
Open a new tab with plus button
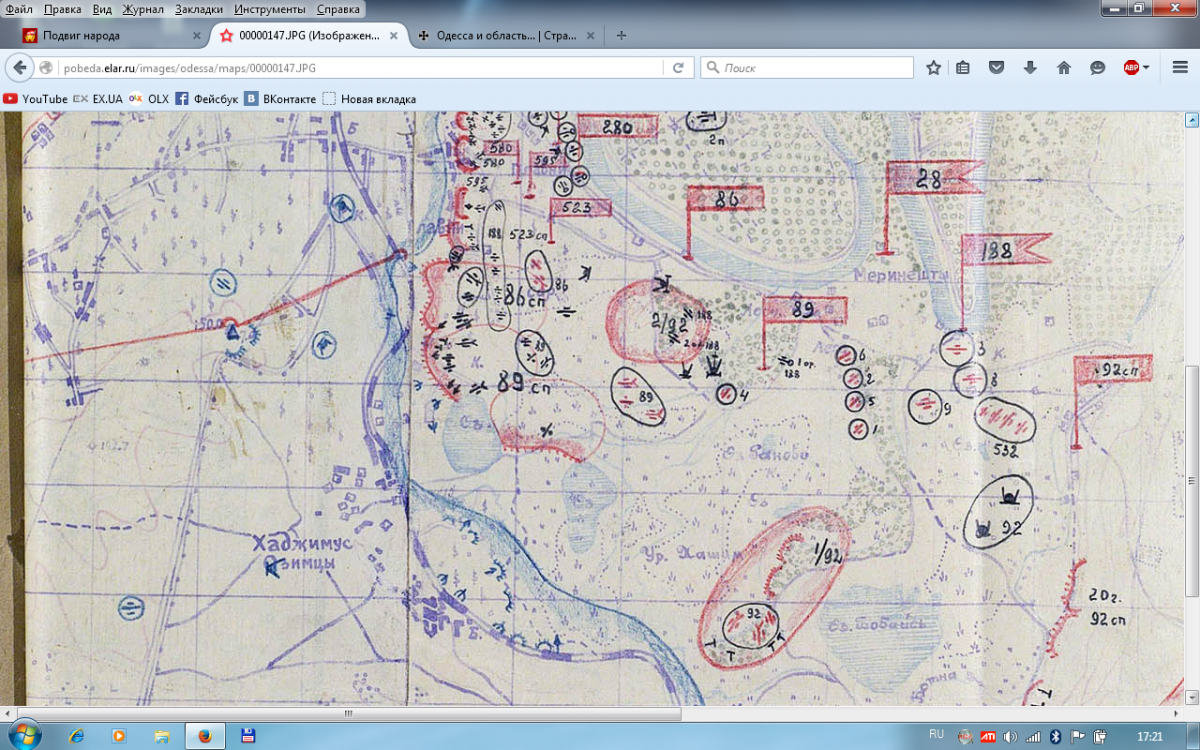click(621, 35)
